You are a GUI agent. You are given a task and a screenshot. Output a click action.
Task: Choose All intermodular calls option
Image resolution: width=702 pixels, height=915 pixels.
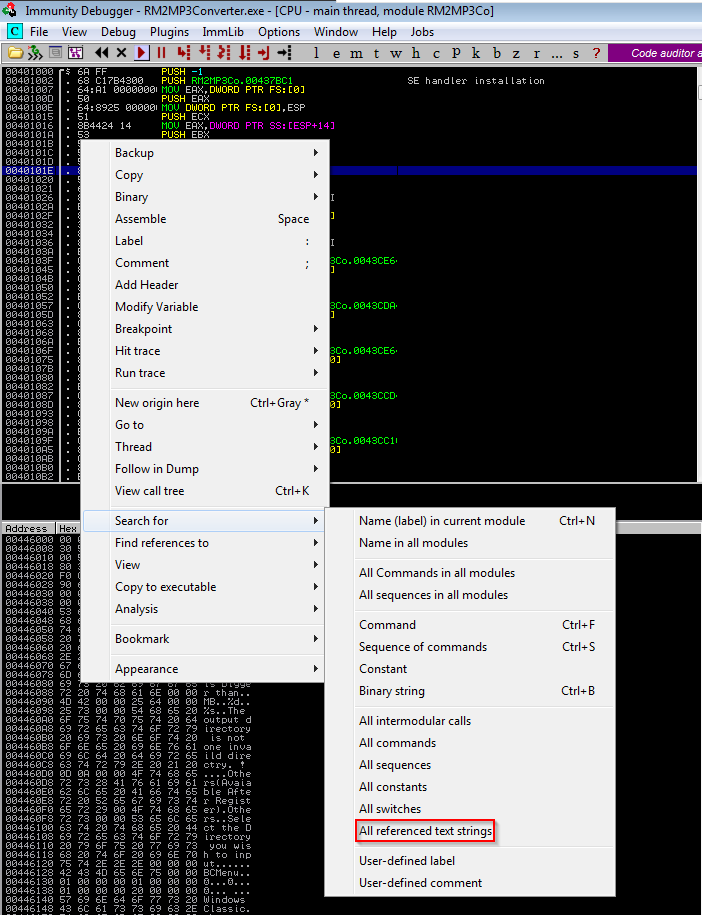click(414, 721)
